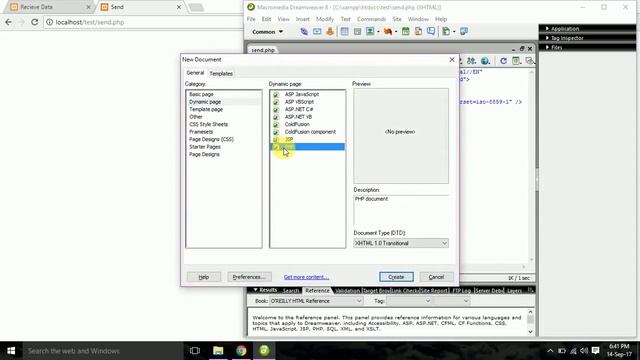Screen dimensions: 640x360
Task: Select the General tab in New Document
Action: [195, 73]
